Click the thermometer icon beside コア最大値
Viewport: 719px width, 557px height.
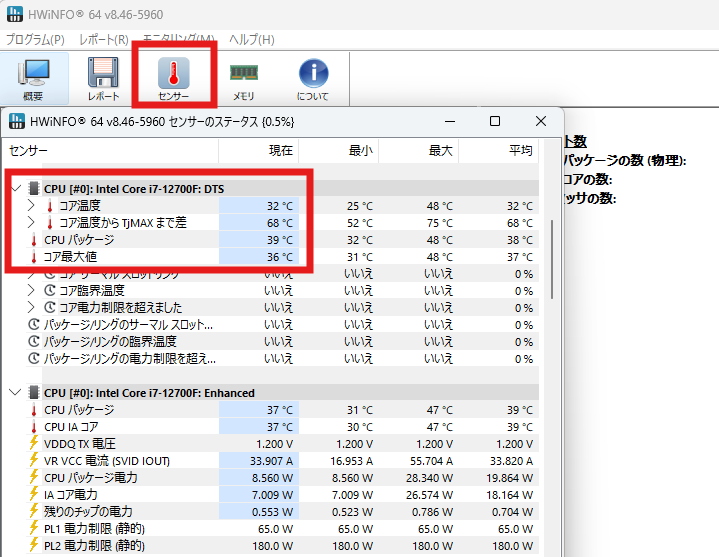coord(33,257)
